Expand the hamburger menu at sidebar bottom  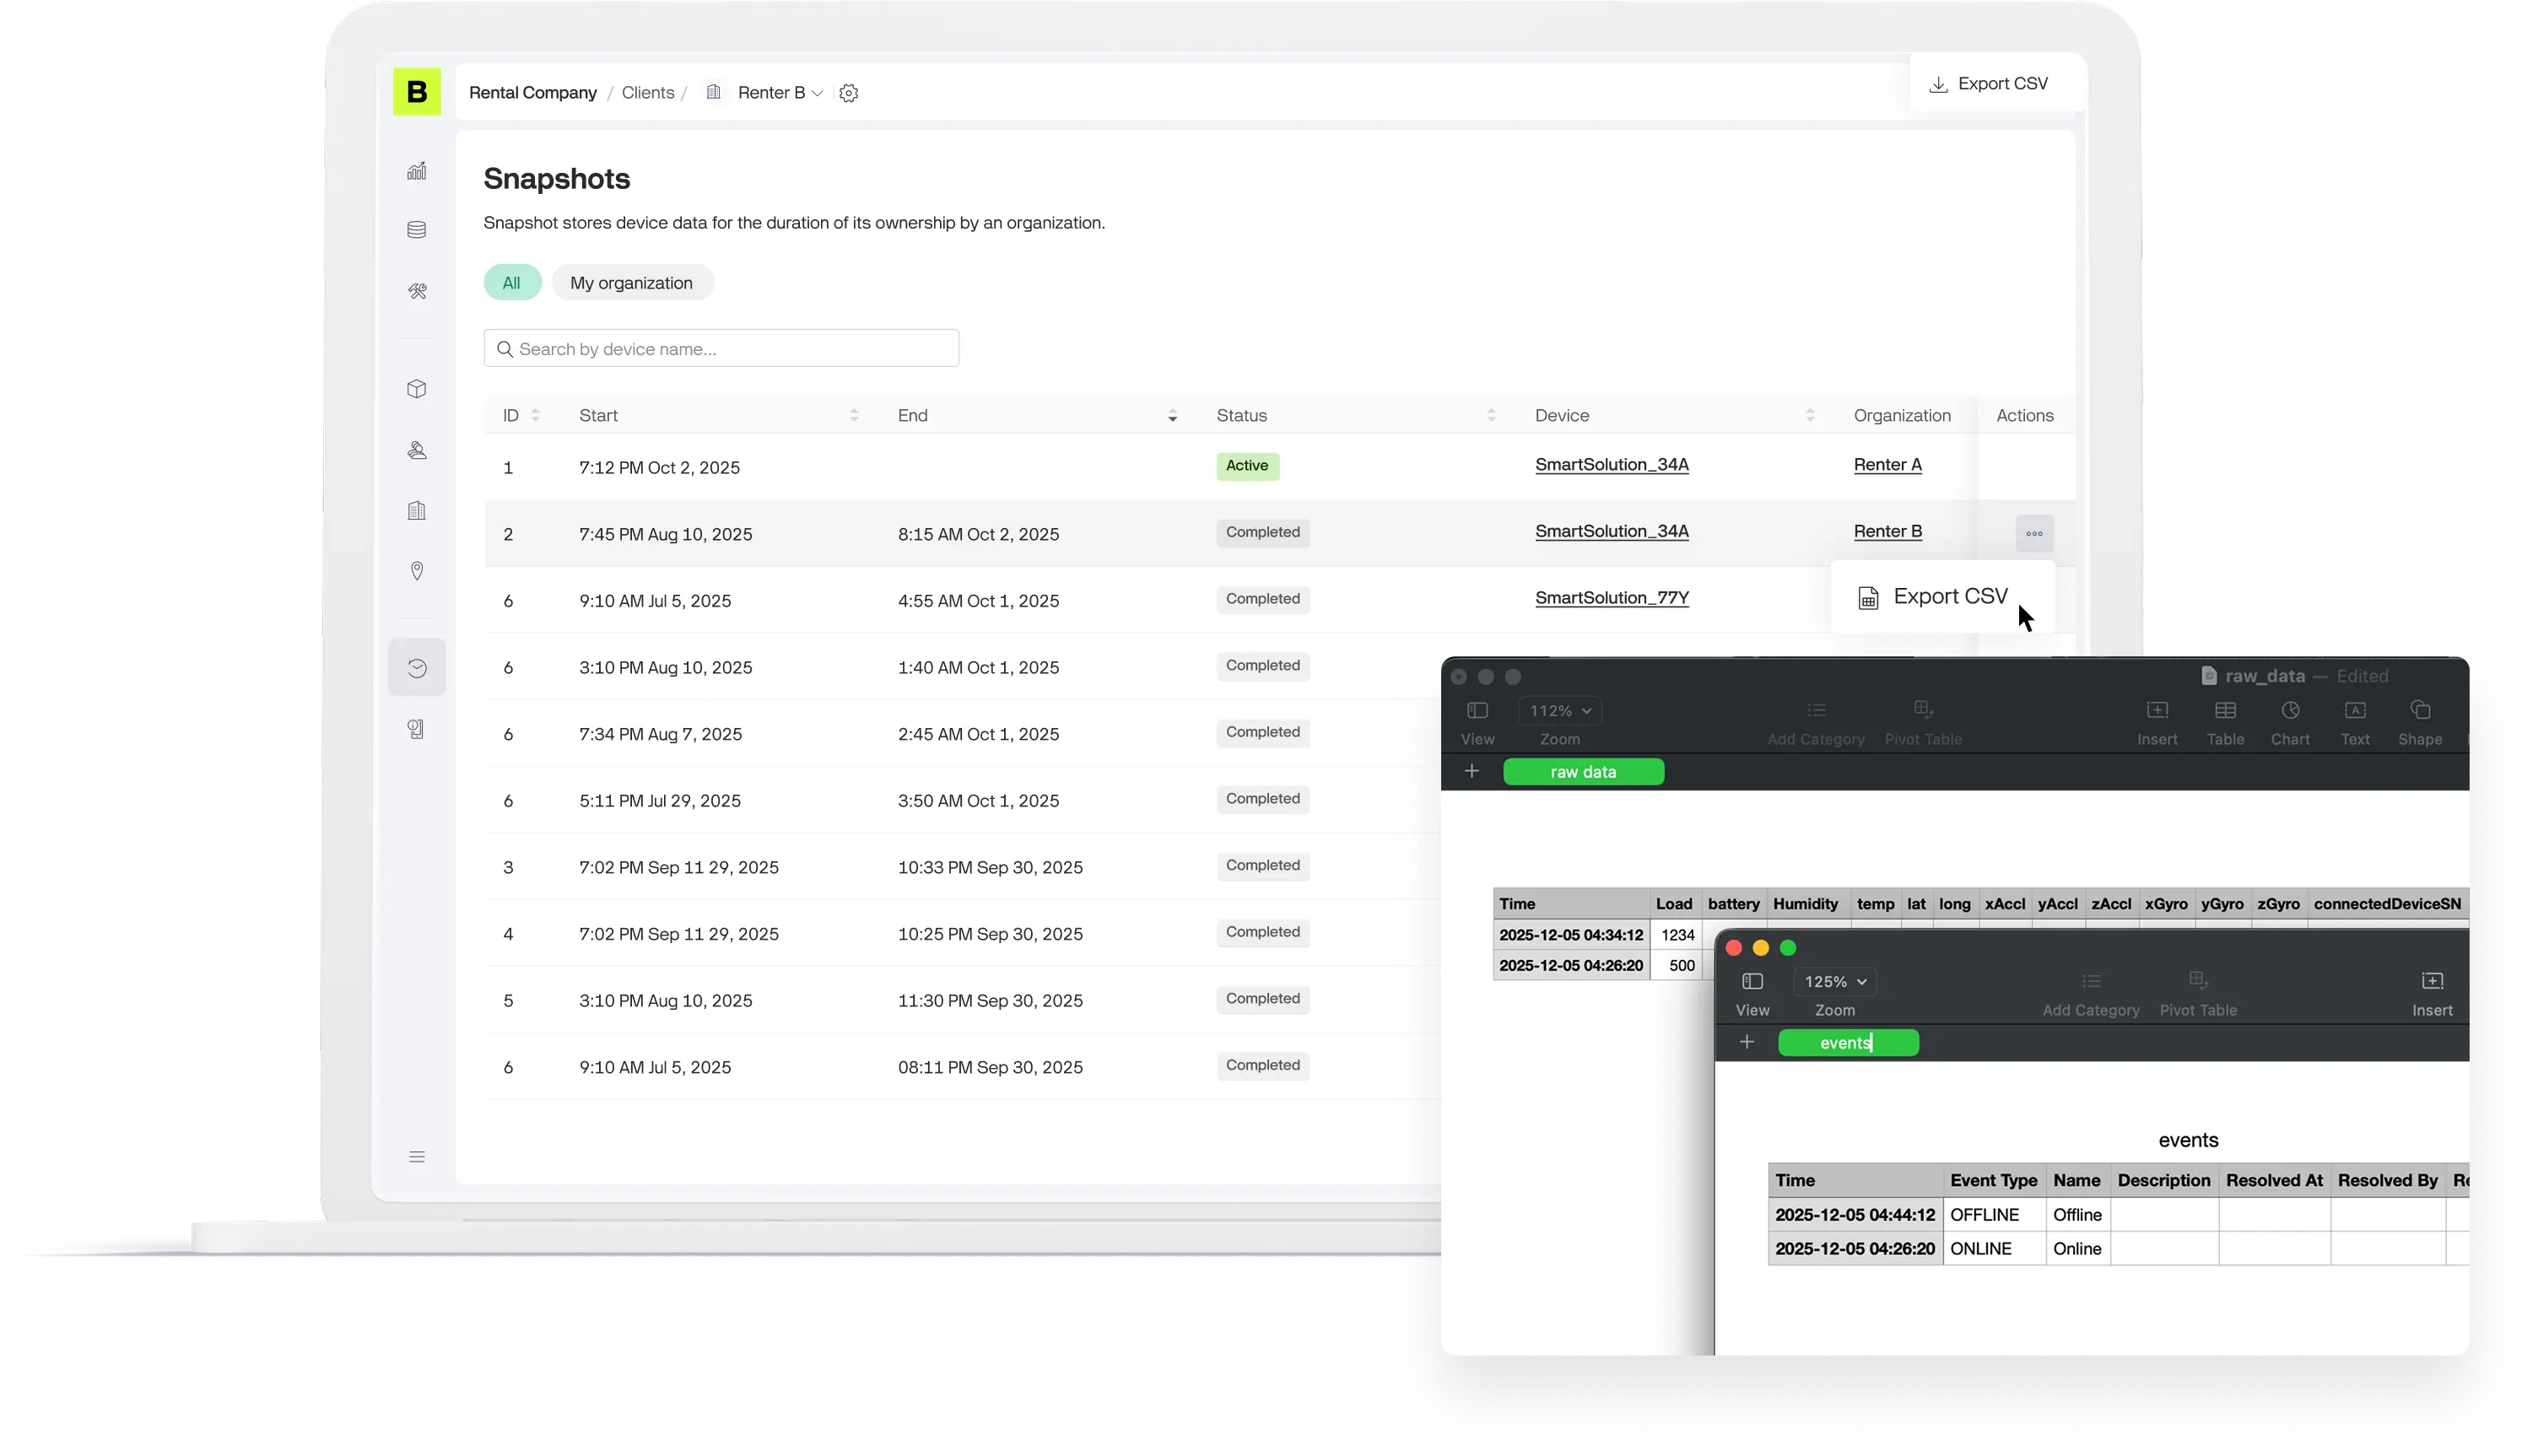417,1157
